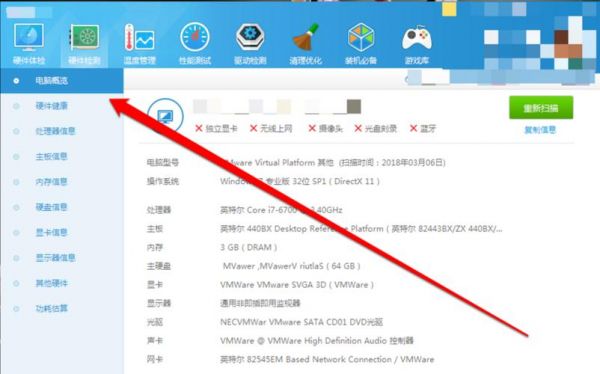Click the computer monitor icon beside feature list
The height and width of the screenshot is (374, 600).
tap(165, 116)
